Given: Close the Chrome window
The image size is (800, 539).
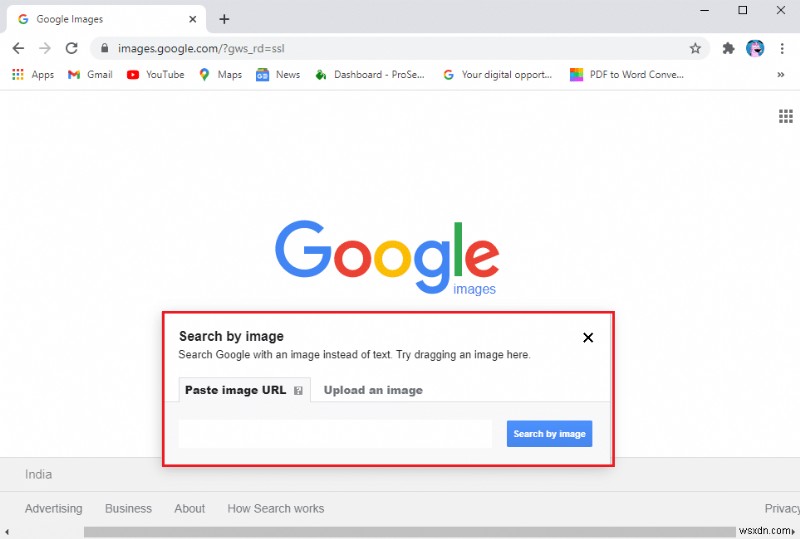Looking at the screenshot, I should pos(781,10).
